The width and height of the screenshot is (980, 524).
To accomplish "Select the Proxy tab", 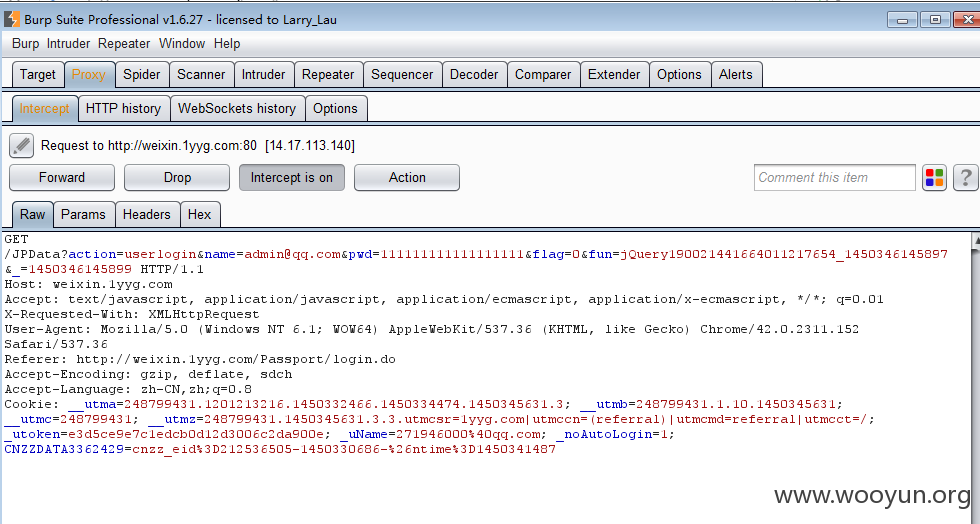I will coord(89,74).
